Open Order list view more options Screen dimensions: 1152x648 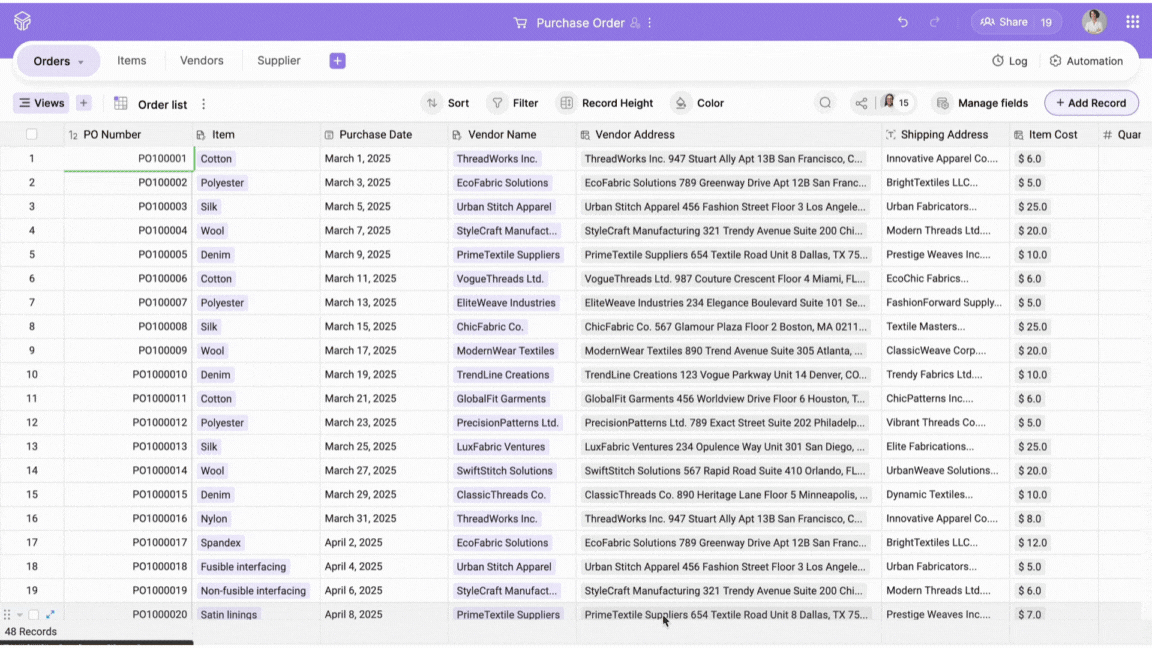pos(204,104)
